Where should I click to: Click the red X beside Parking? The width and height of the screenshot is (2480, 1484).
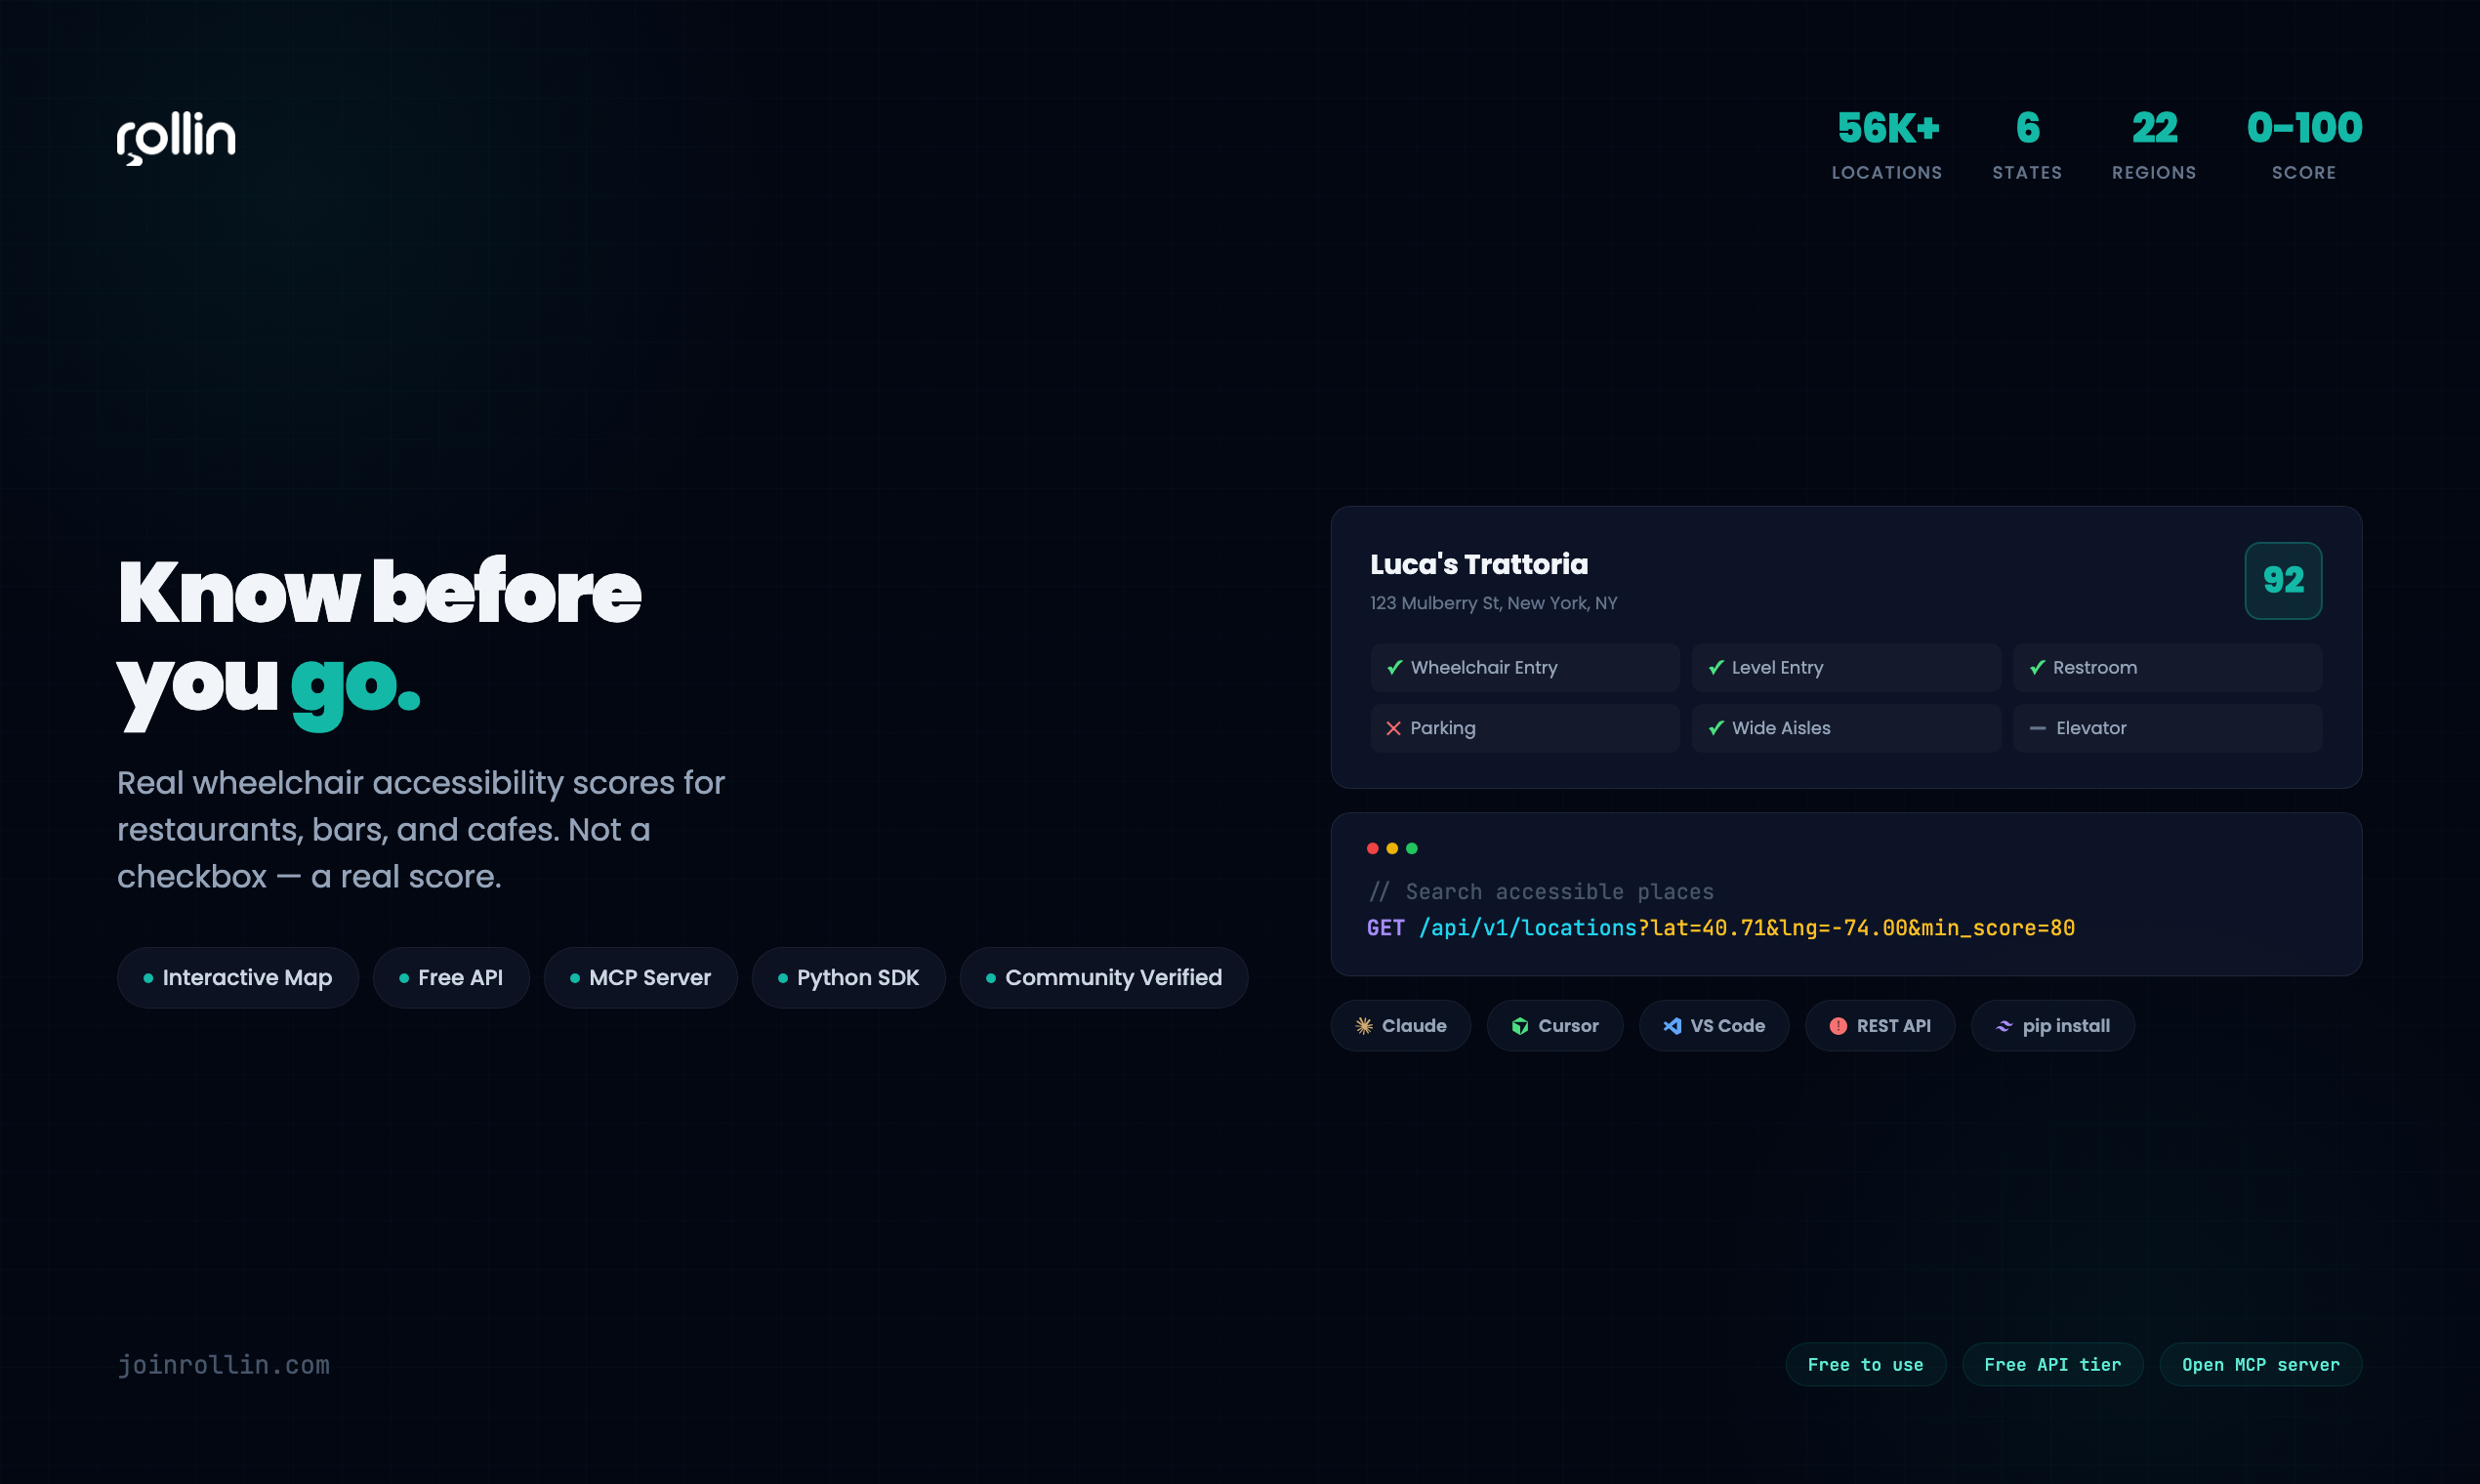pyautogui.click(x=1393, y=728)
